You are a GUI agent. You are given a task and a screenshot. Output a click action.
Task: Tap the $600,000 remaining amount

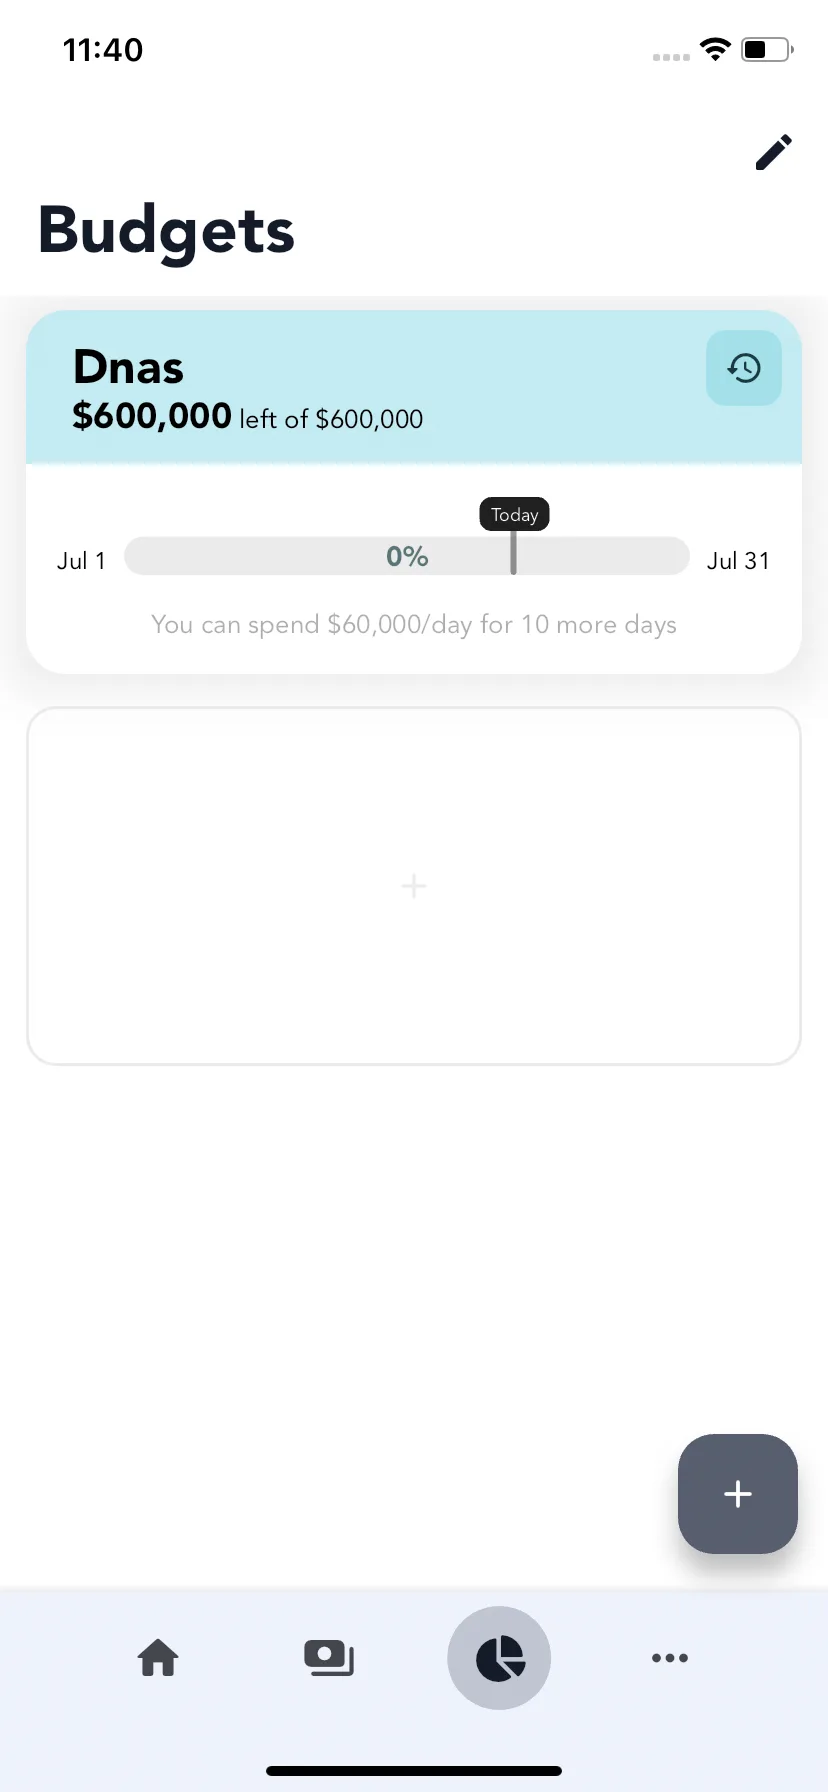coord(152,416)
